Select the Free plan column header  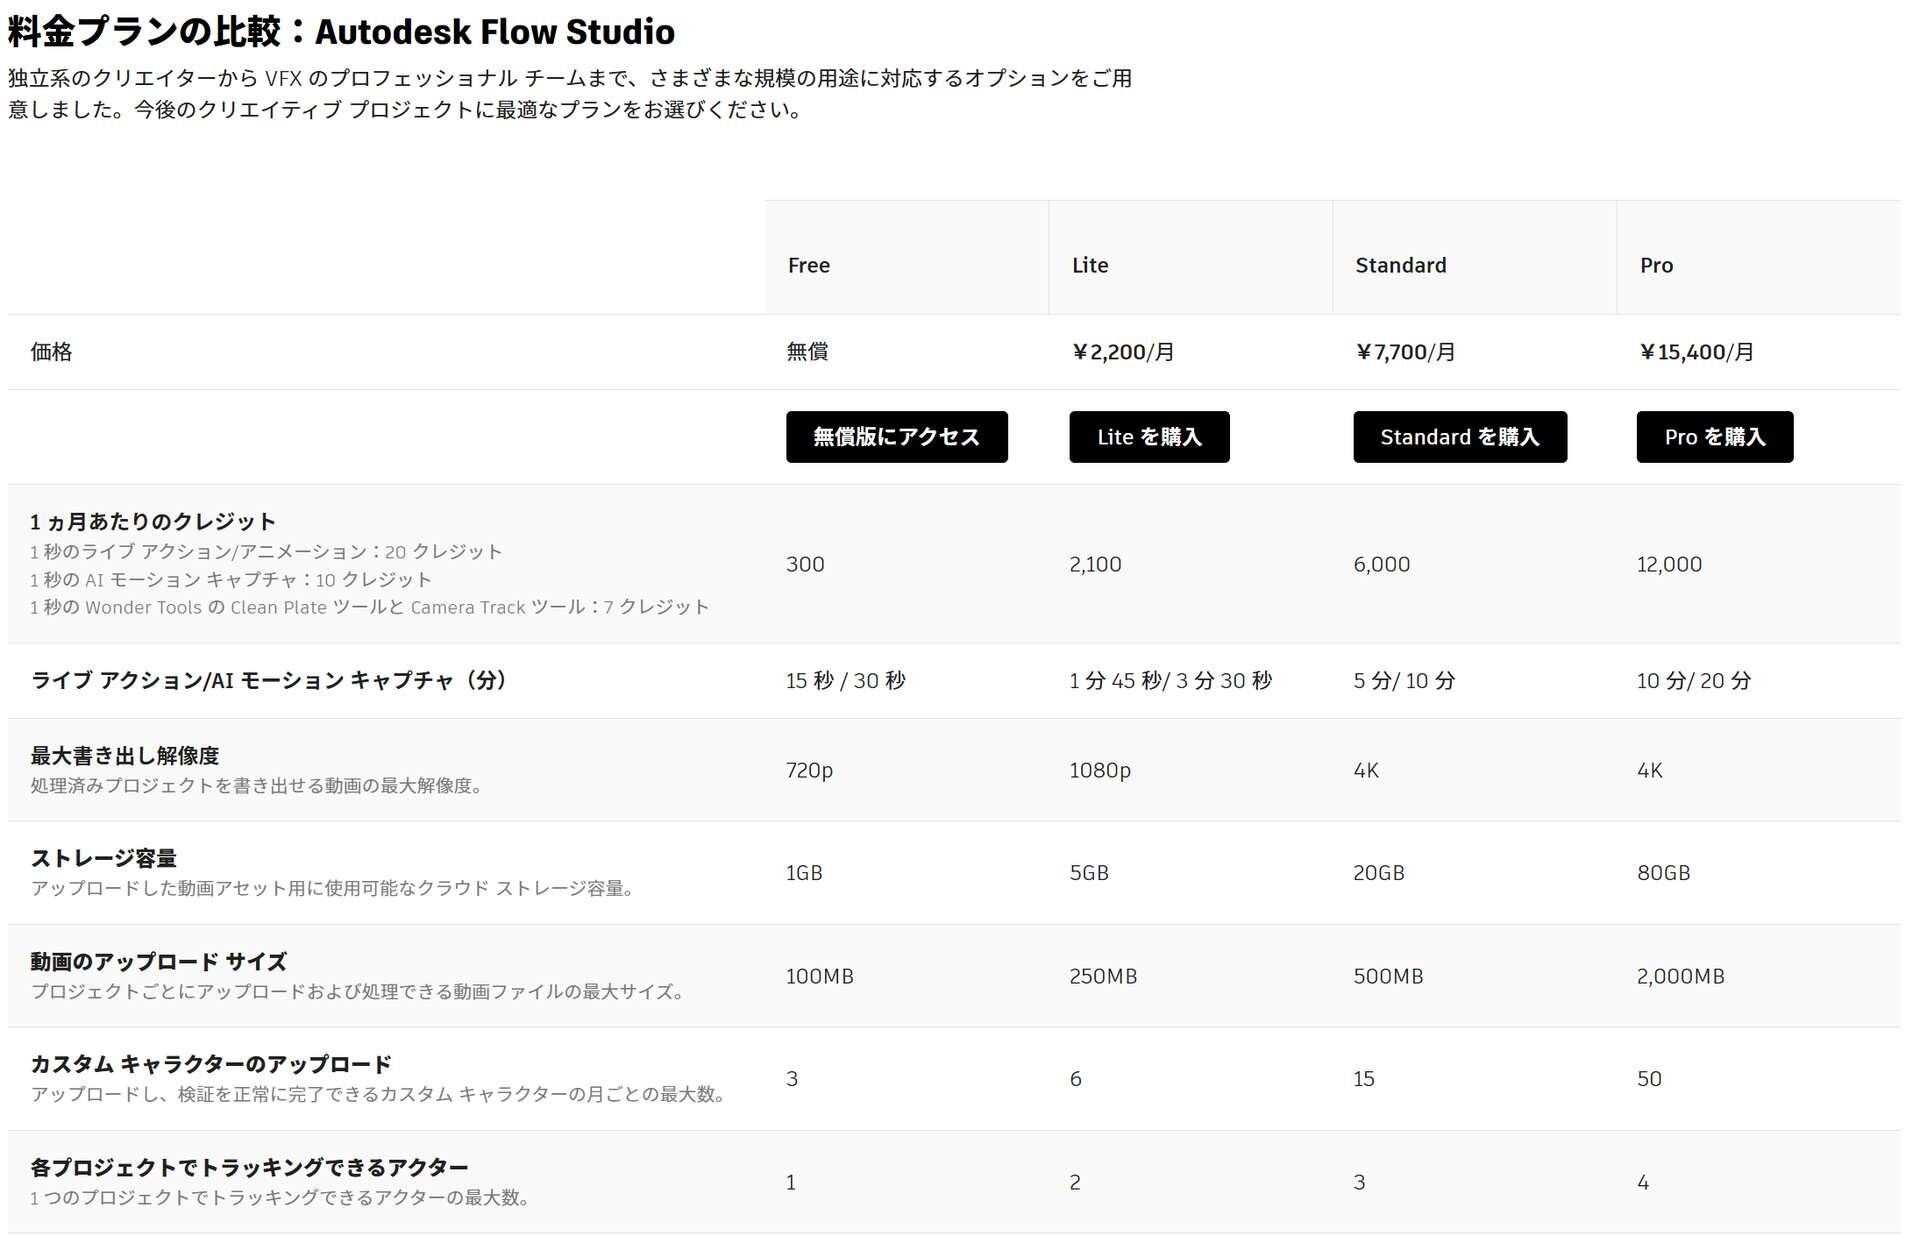click(x=809, y=265)
